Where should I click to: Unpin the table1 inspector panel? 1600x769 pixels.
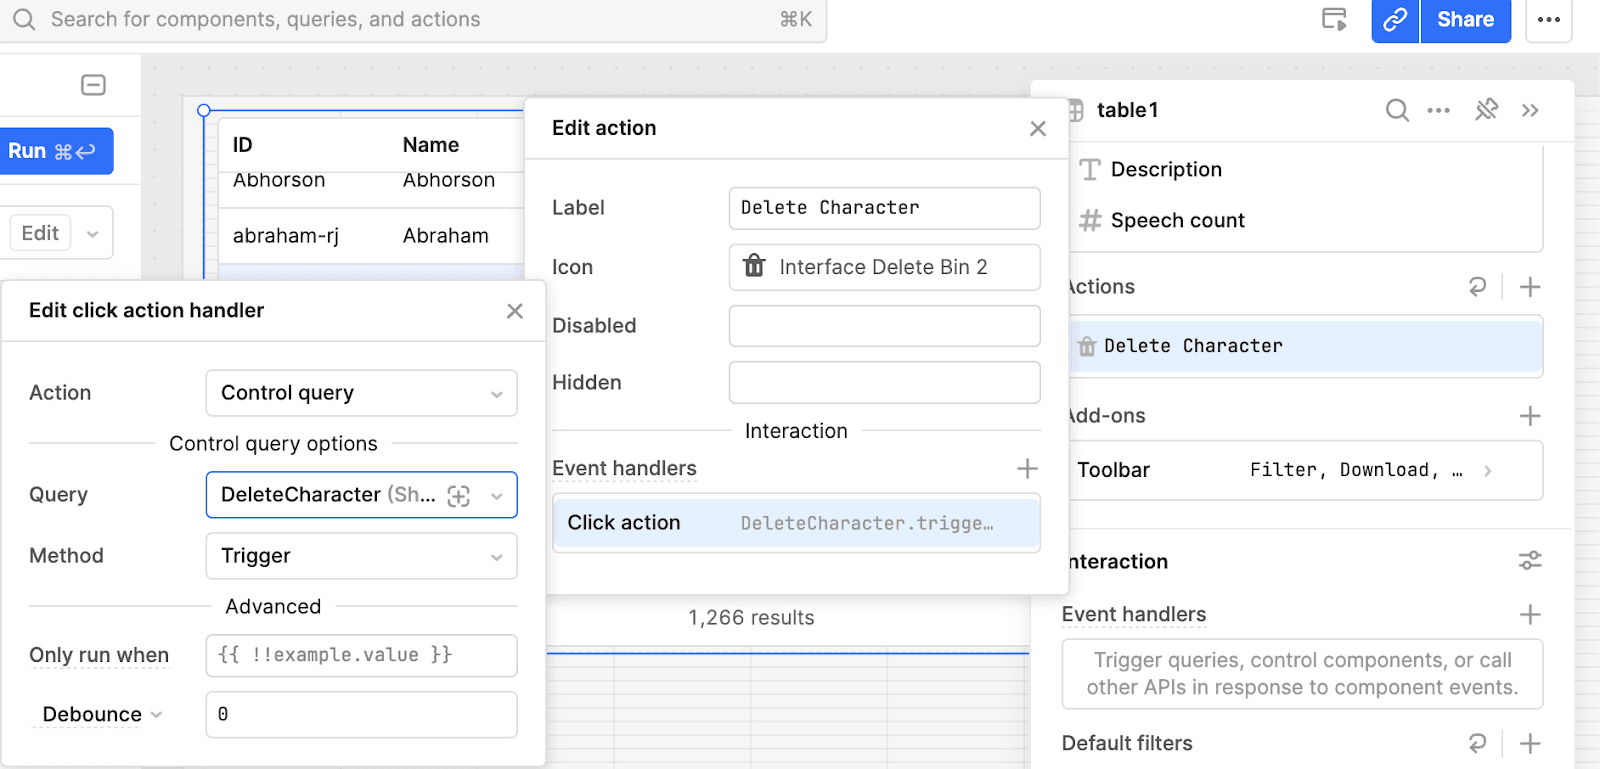coord(1486,110)
